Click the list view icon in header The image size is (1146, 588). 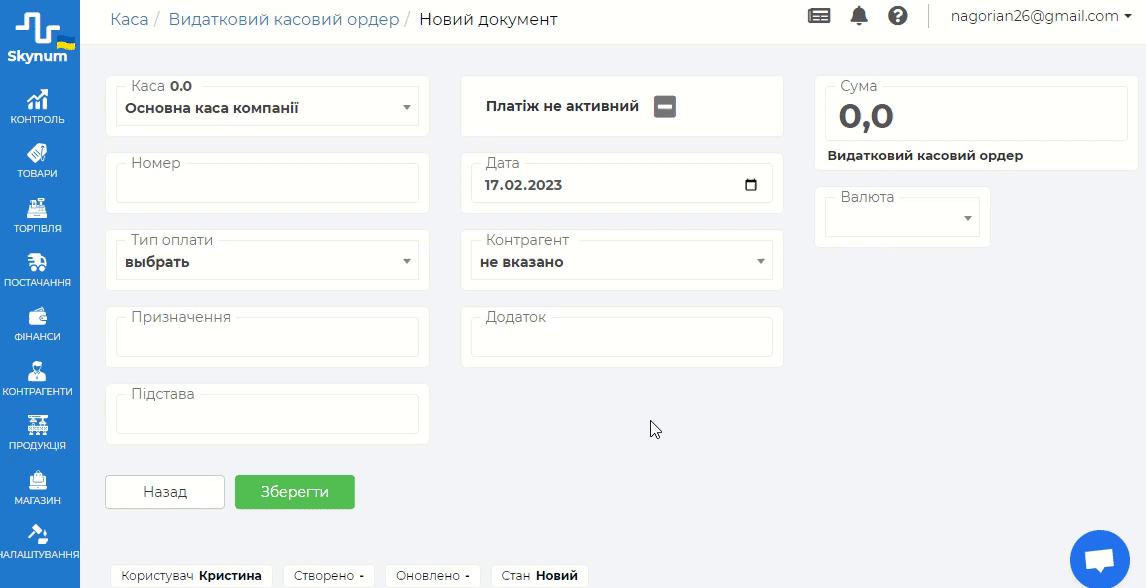(x=819, y=16)
